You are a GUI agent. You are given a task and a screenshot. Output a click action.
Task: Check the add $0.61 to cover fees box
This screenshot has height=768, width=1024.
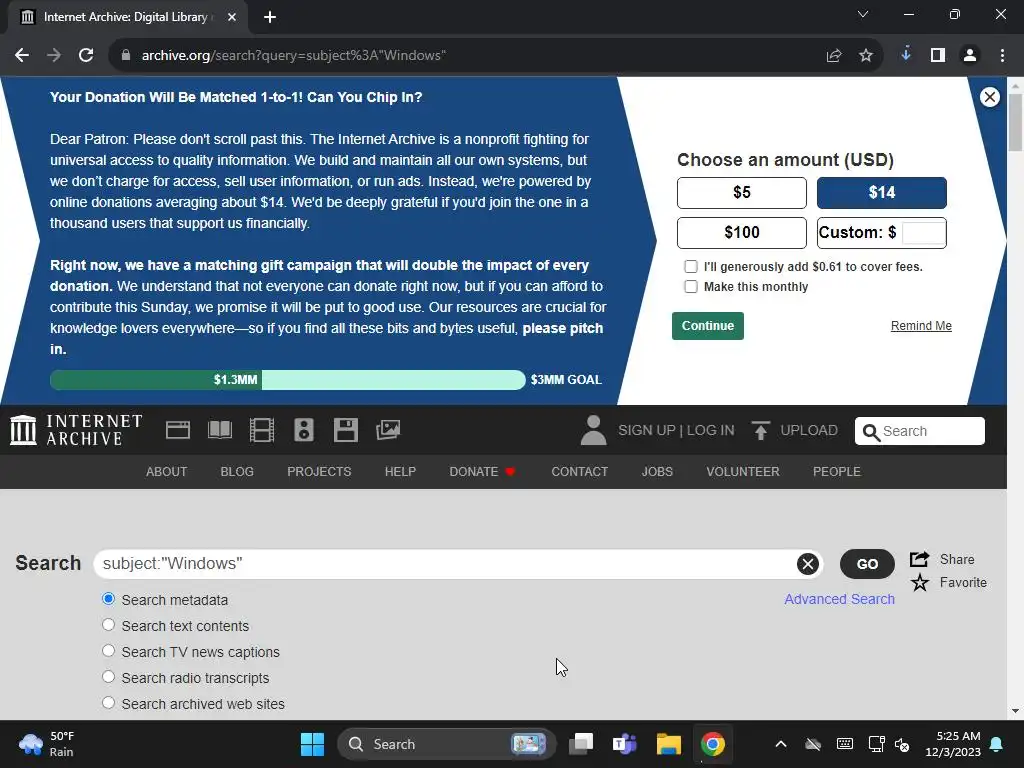[691, 266]
